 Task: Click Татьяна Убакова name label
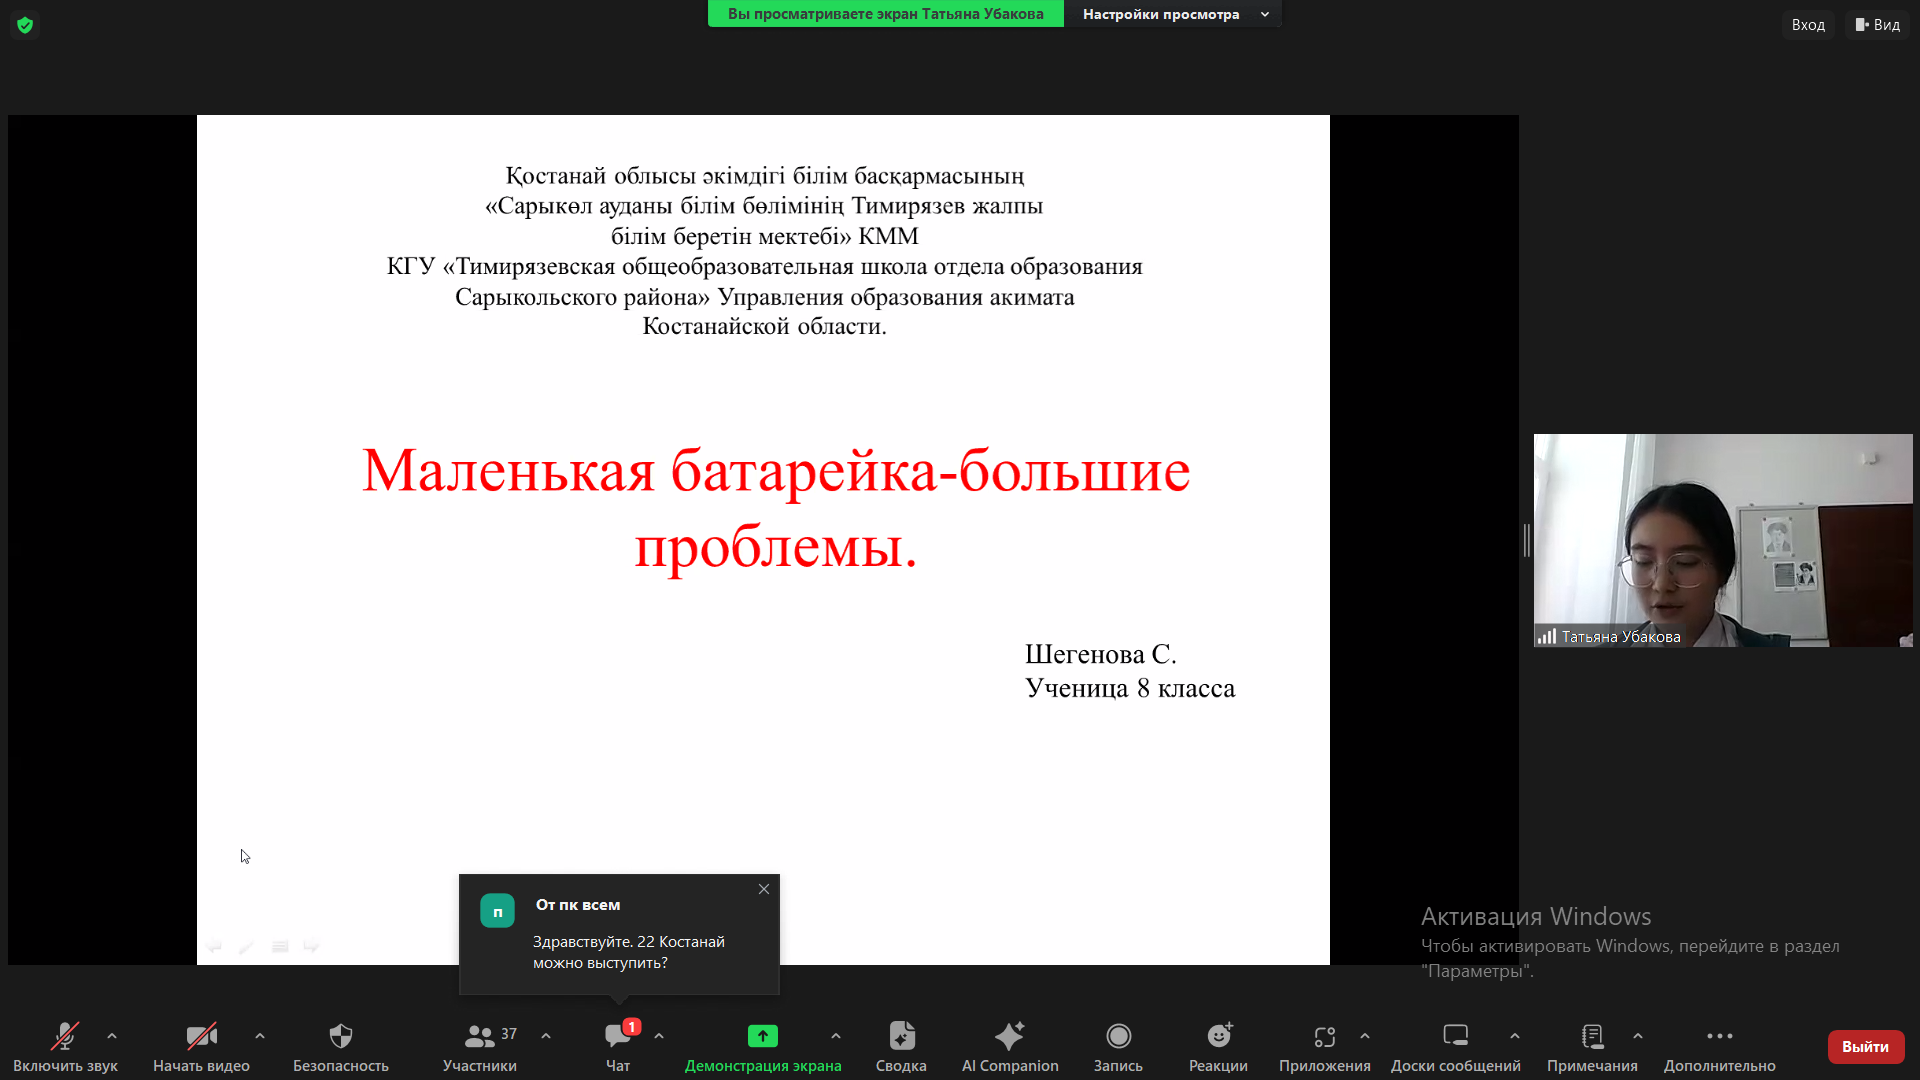(x=1621, y=637)
